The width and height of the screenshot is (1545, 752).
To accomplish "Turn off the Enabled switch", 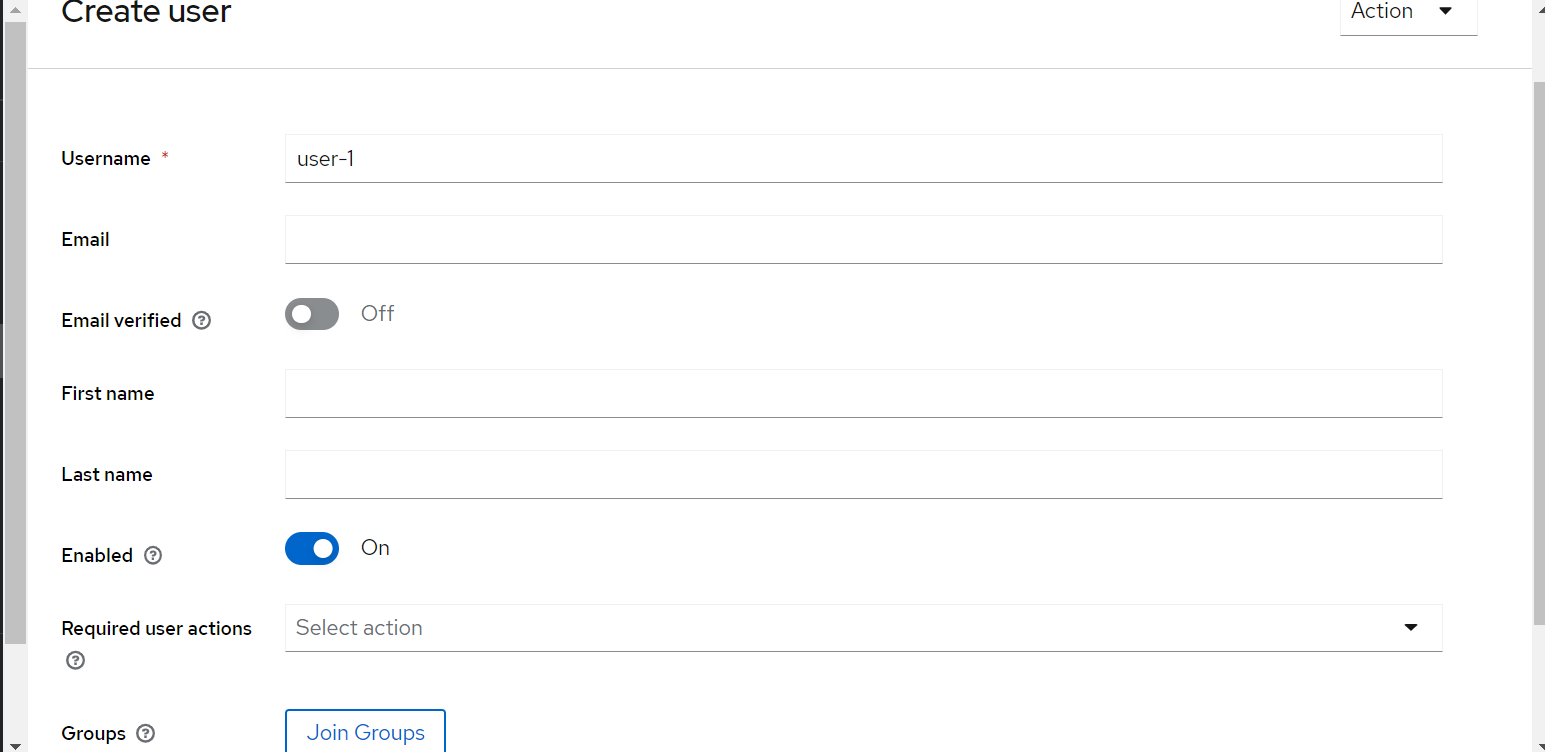I will click(x=312, y=549).
